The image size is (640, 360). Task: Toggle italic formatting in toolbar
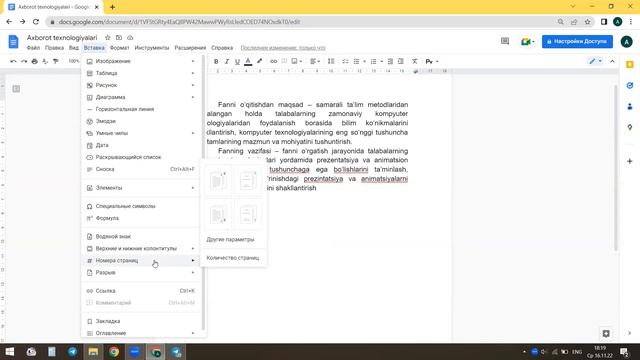pos(227,61)
